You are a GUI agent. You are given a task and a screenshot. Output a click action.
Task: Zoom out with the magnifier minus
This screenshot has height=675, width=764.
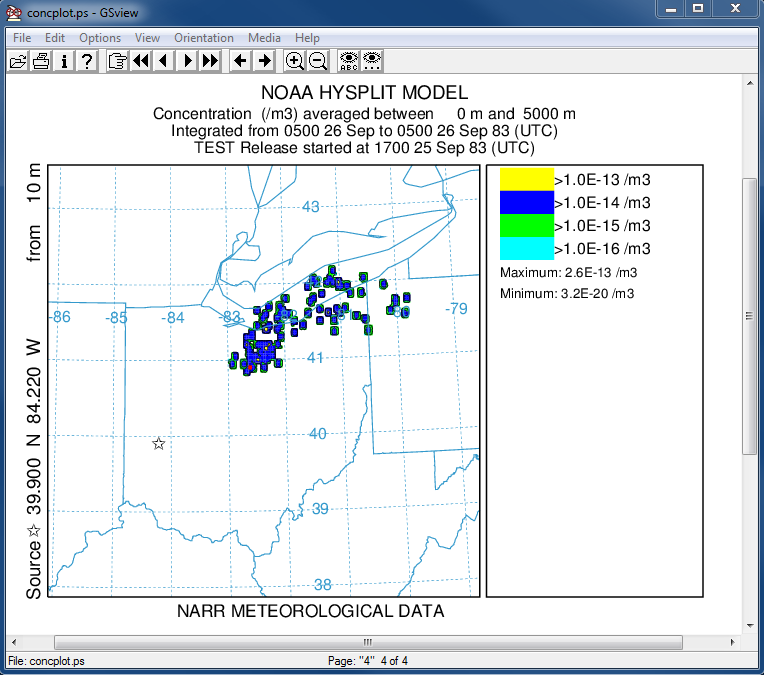[x=318, y=61]
